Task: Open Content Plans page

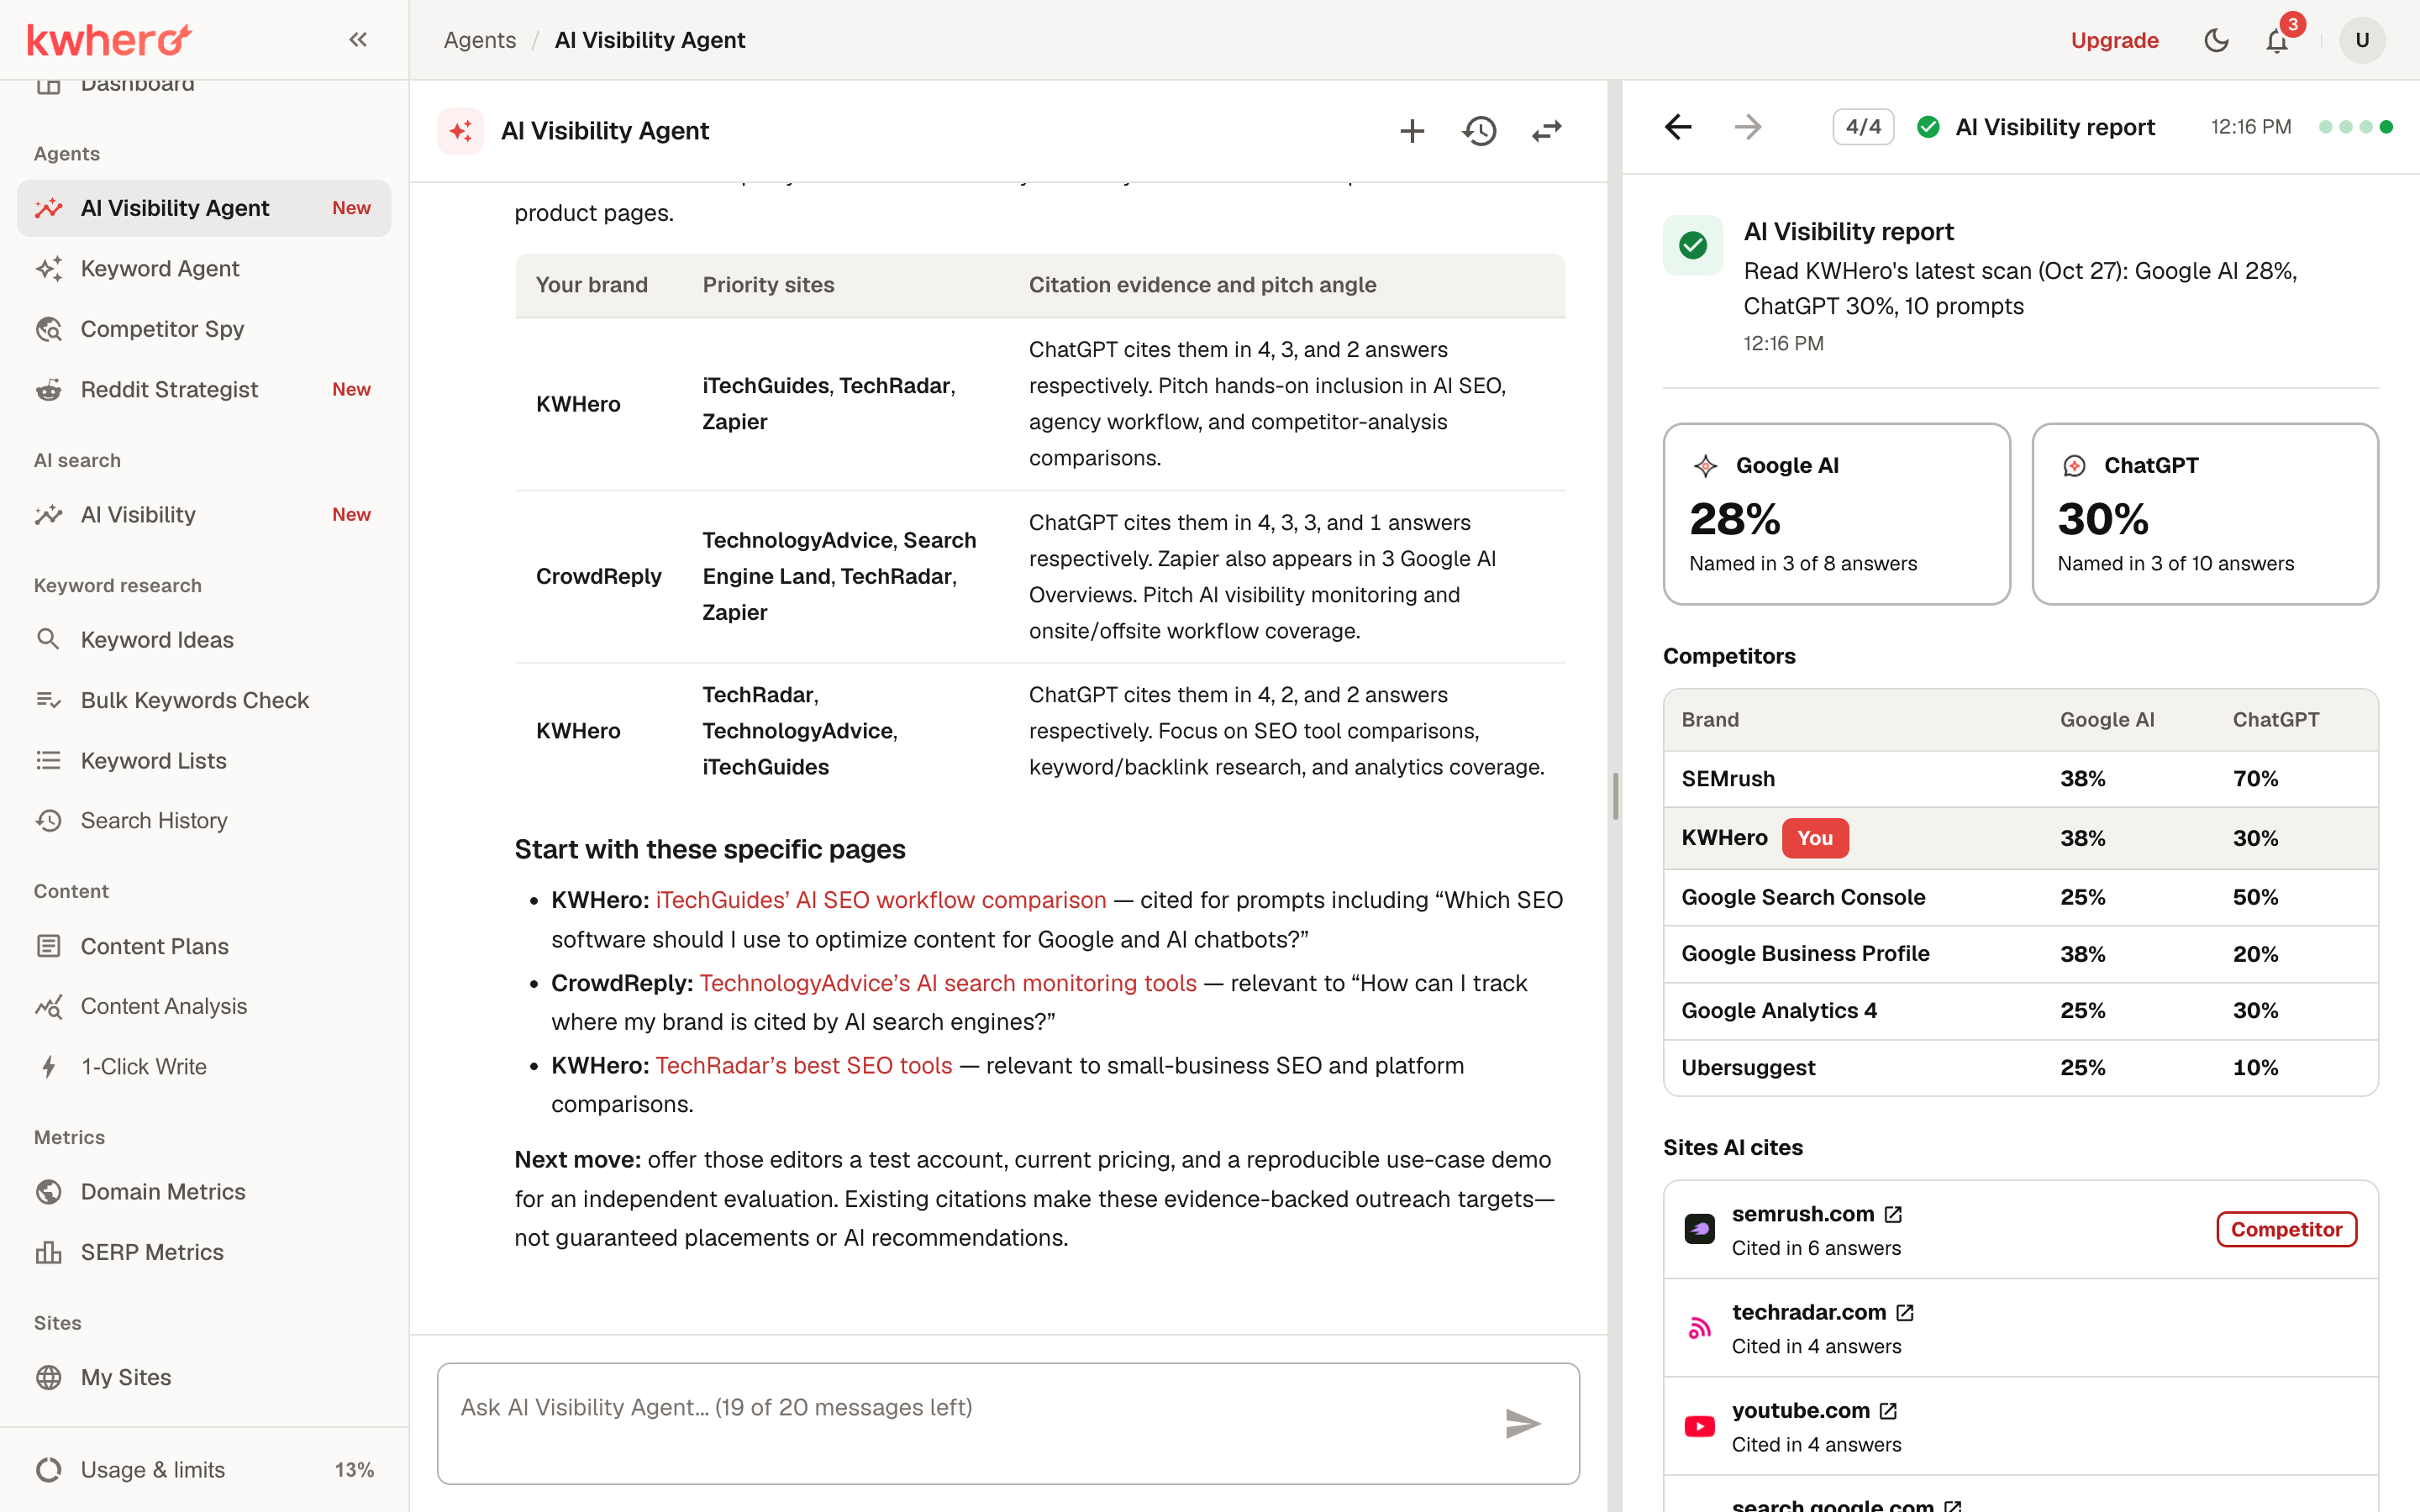Action: point(204,946)
